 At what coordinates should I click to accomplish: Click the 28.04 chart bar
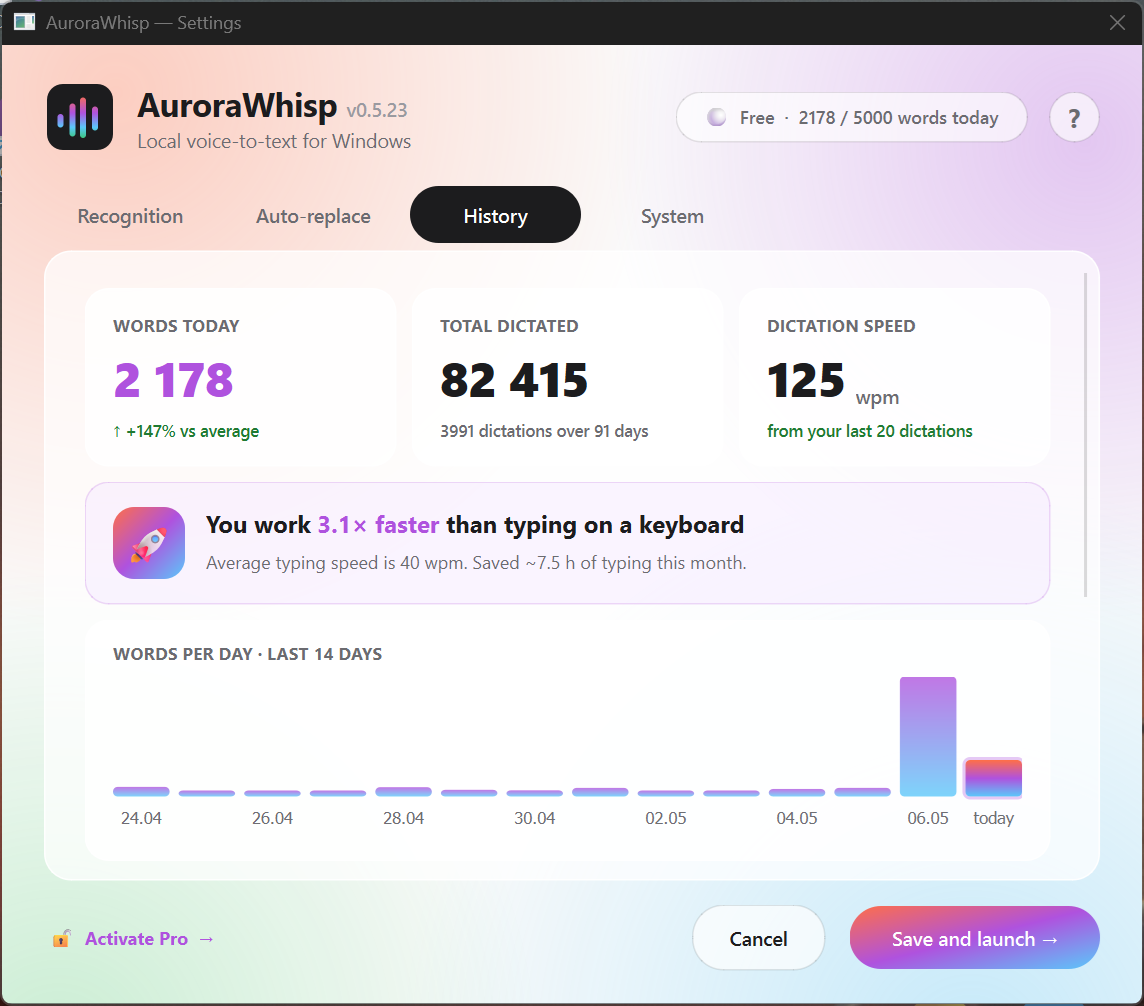coord(403,792)
